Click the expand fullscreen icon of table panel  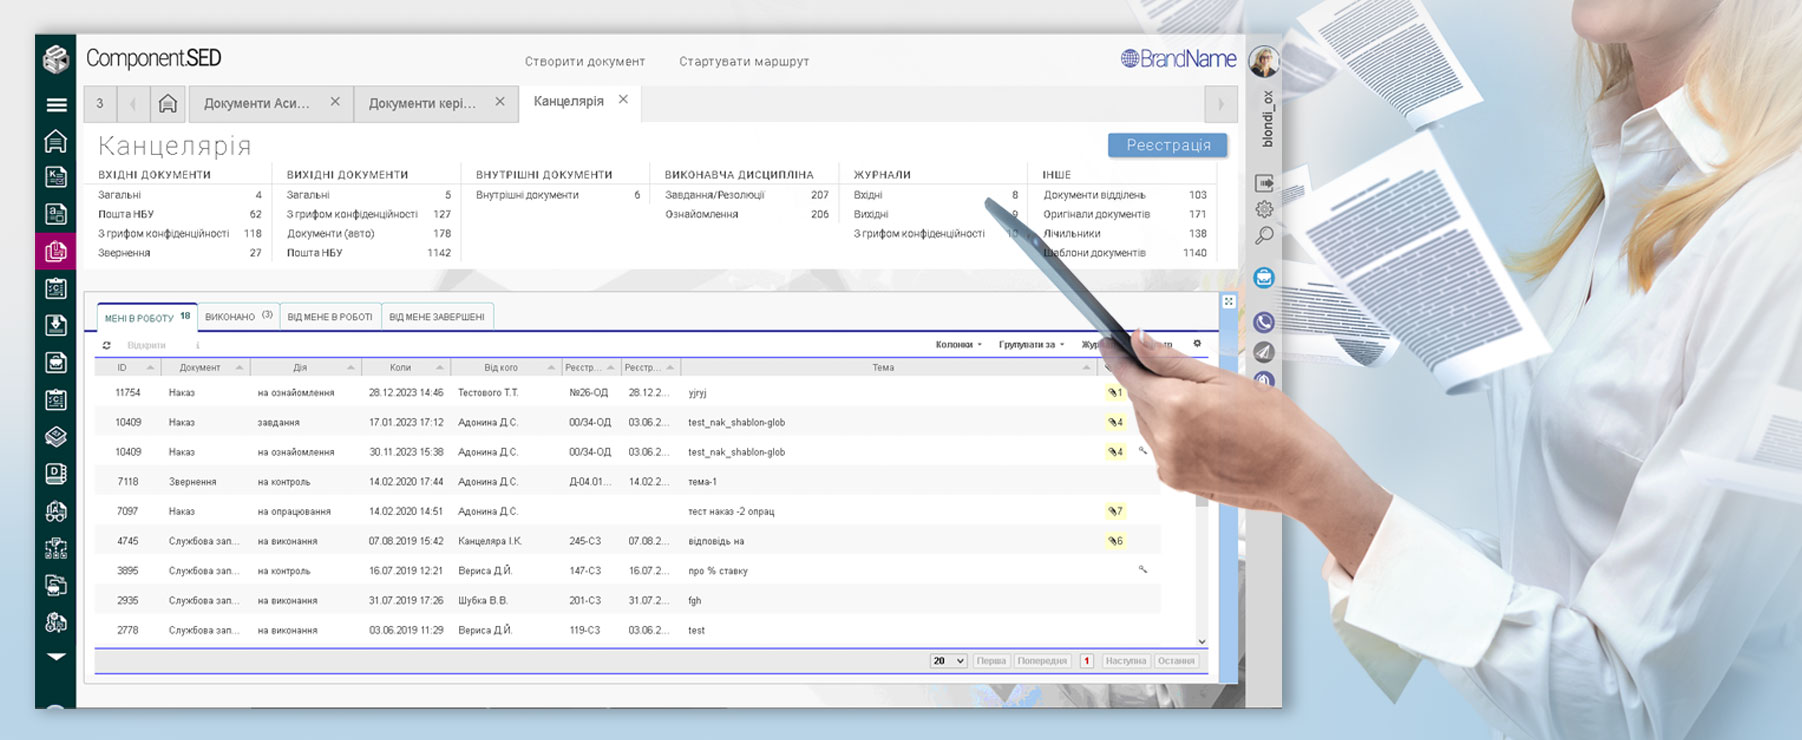pos(1229,301)
